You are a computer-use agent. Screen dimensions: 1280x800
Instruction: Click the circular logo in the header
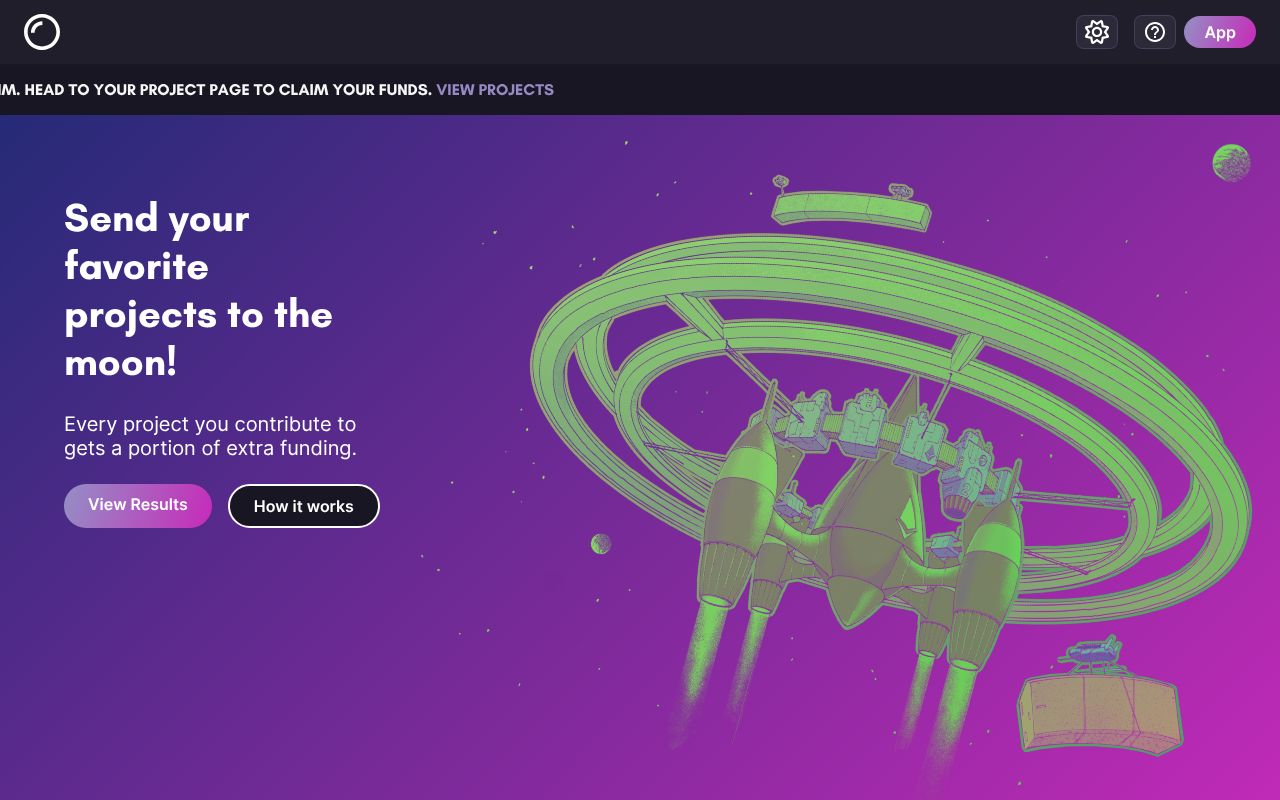(x=42, y=32)
